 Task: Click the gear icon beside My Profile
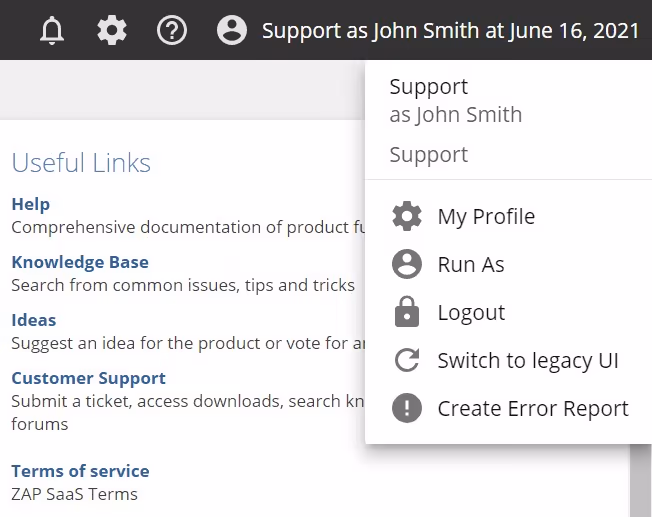point(407,217)
